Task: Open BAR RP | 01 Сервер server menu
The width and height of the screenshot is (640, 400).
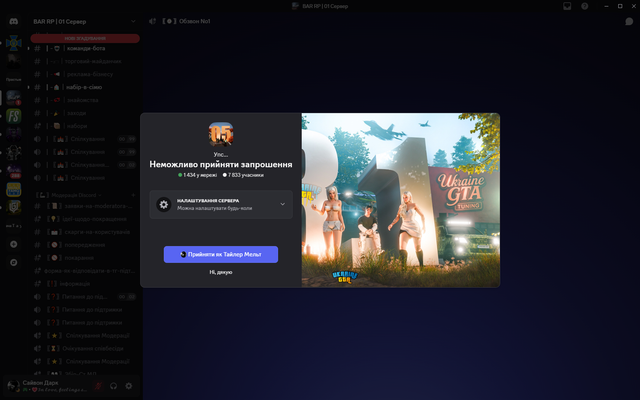Action: (x=84, y=21)
